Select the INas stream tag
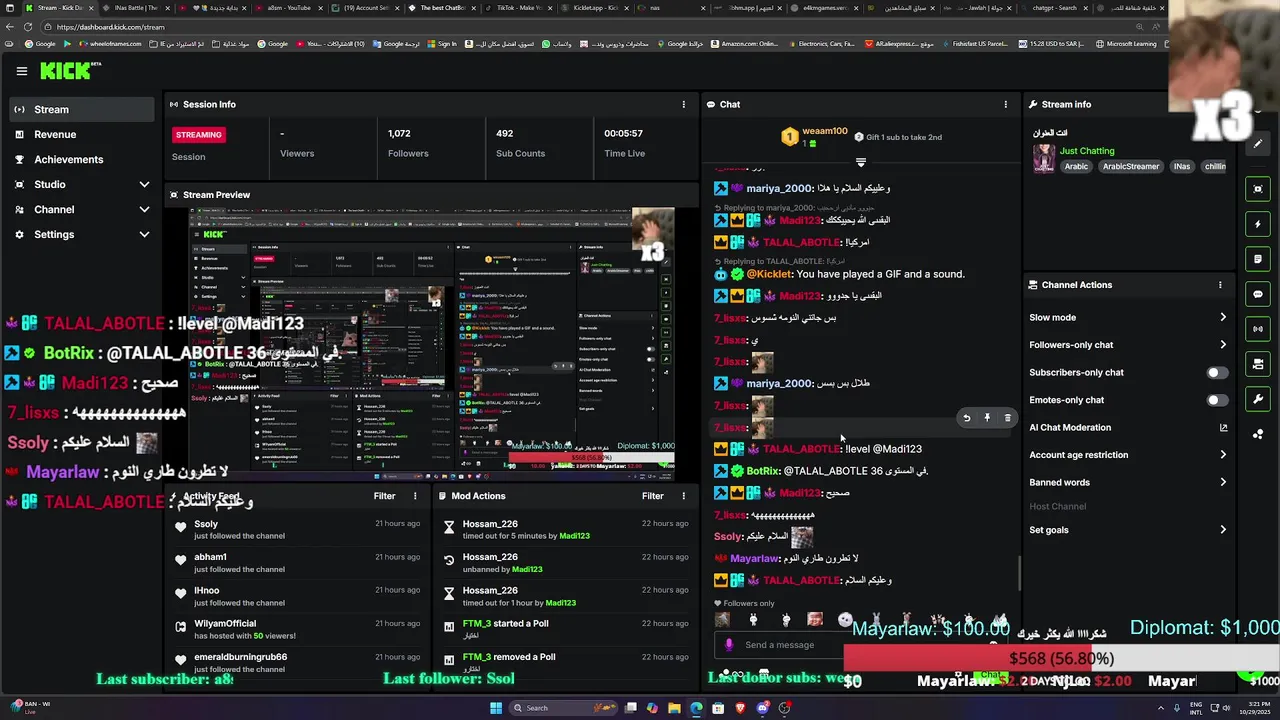 1182,167
